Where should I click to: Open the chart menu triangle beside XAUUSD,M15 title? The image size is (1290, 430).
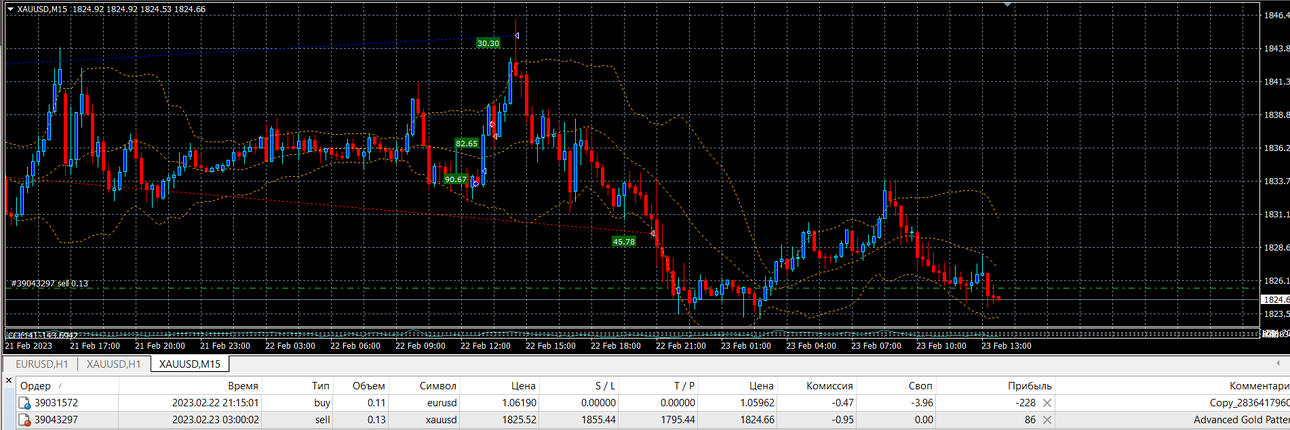9,9
